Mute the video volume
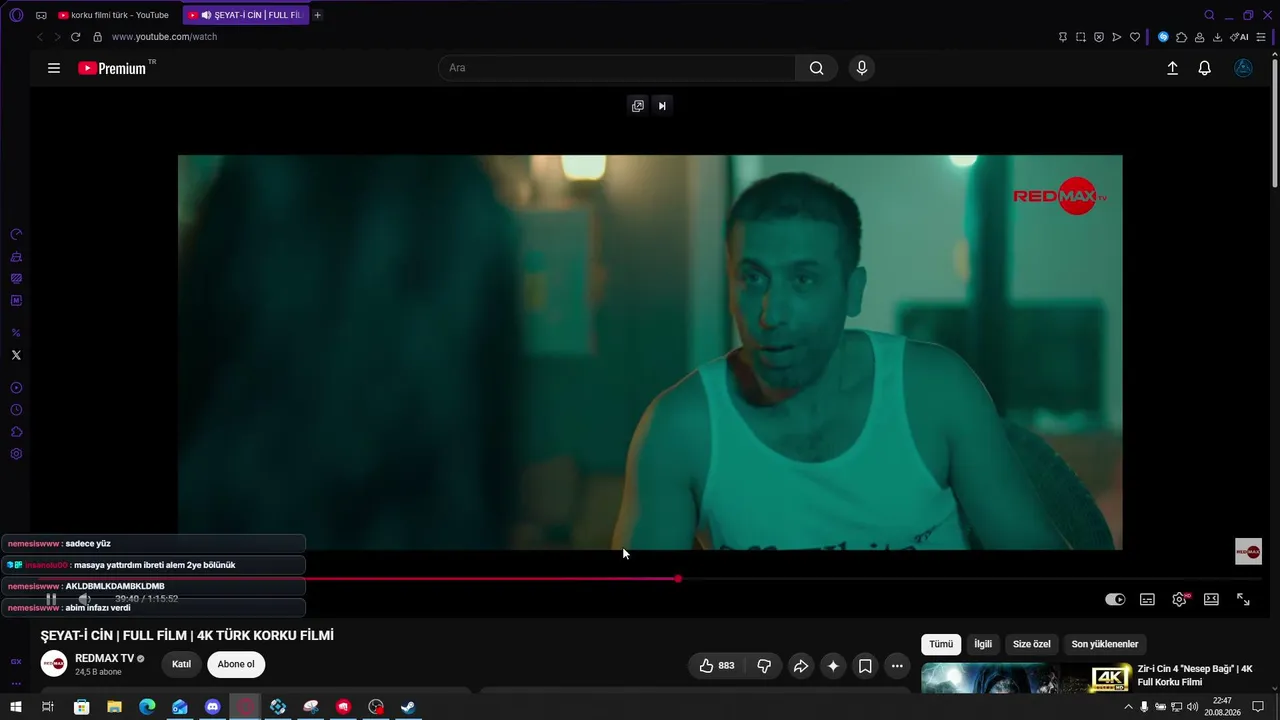Image resolution: width=1280 pixels, height=720 pixels. (x=85, y=599)
